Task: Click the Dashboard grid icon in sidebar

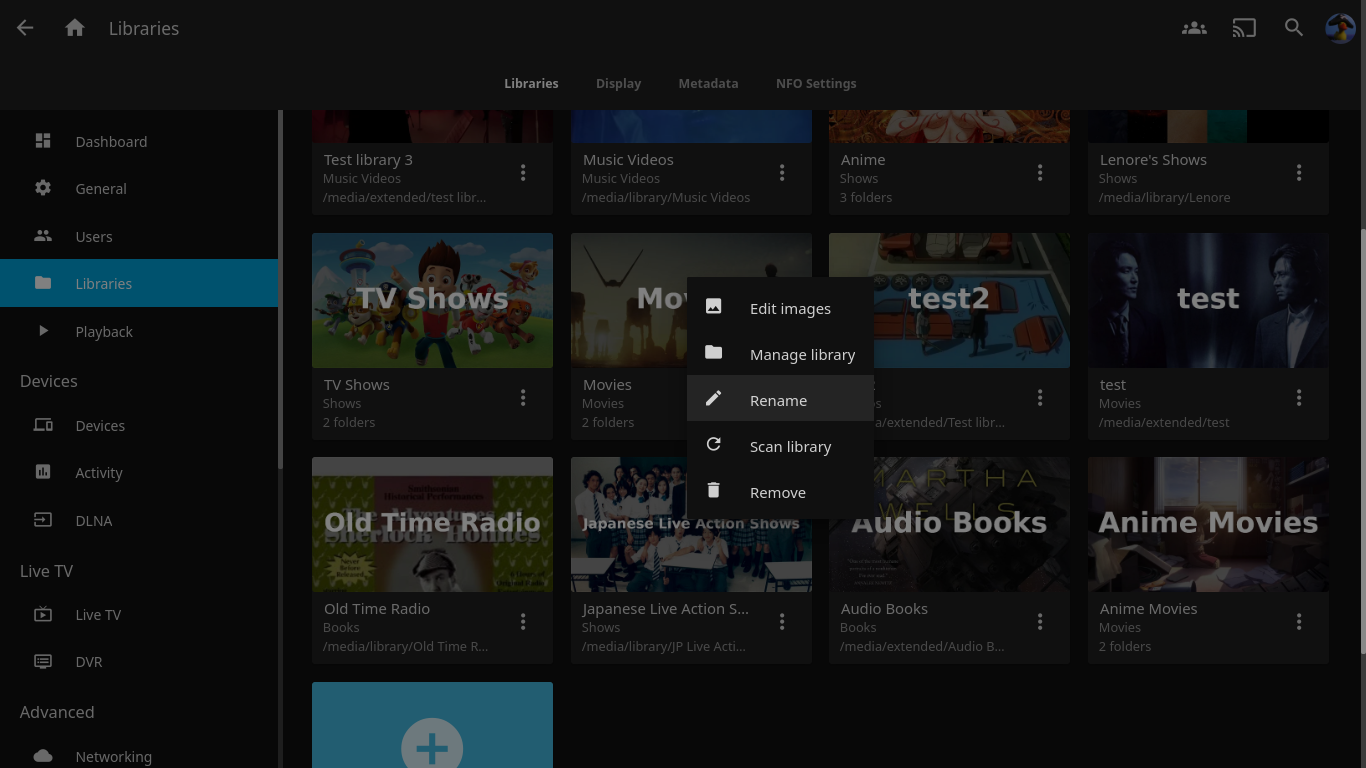Action: [43, 141]
